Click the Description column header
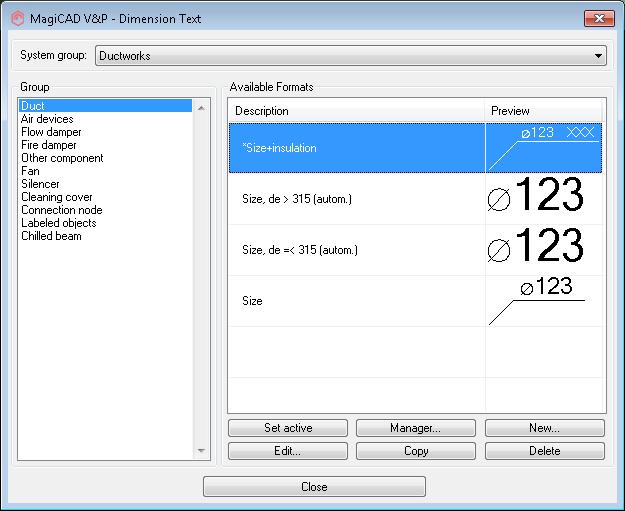The image size is (625, 511). coord(357,110)
